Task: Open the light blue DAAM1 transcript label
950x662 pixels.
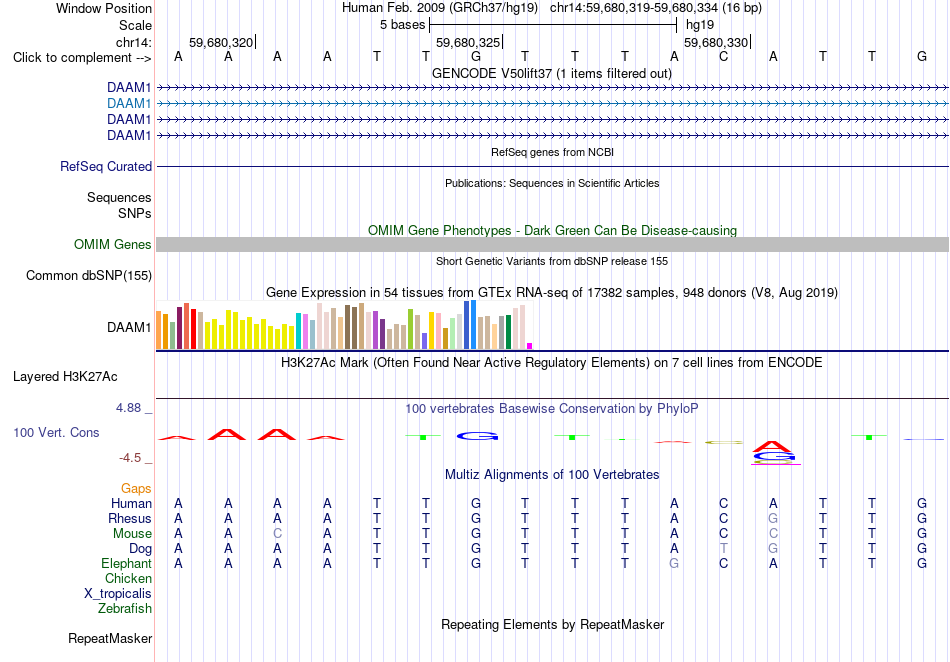Action: click(129, 104)
